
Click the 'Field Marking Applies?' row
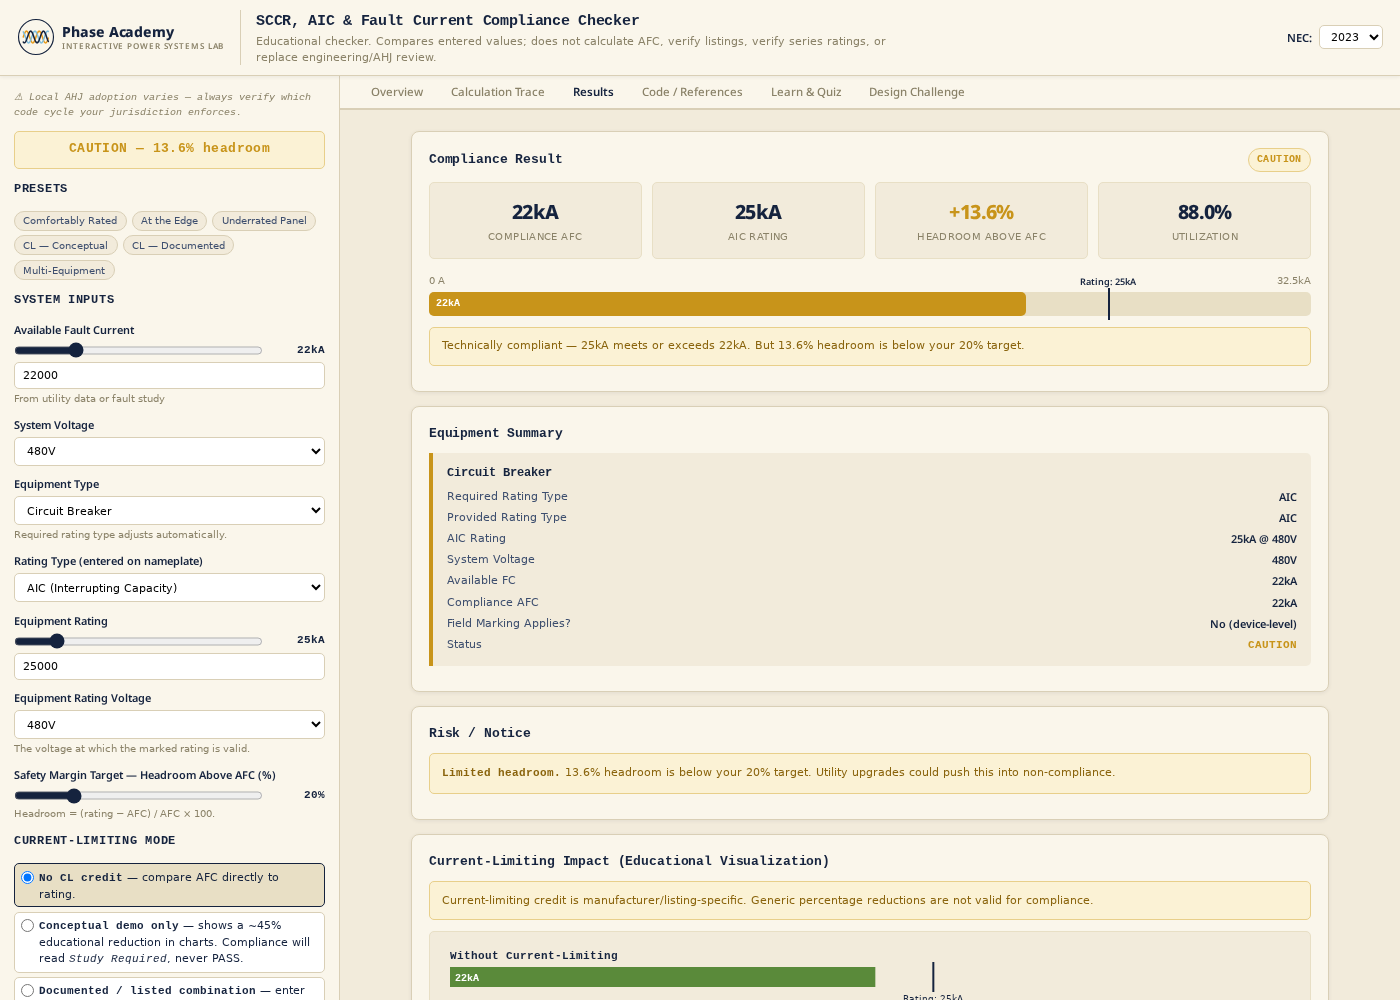point(871,624)
